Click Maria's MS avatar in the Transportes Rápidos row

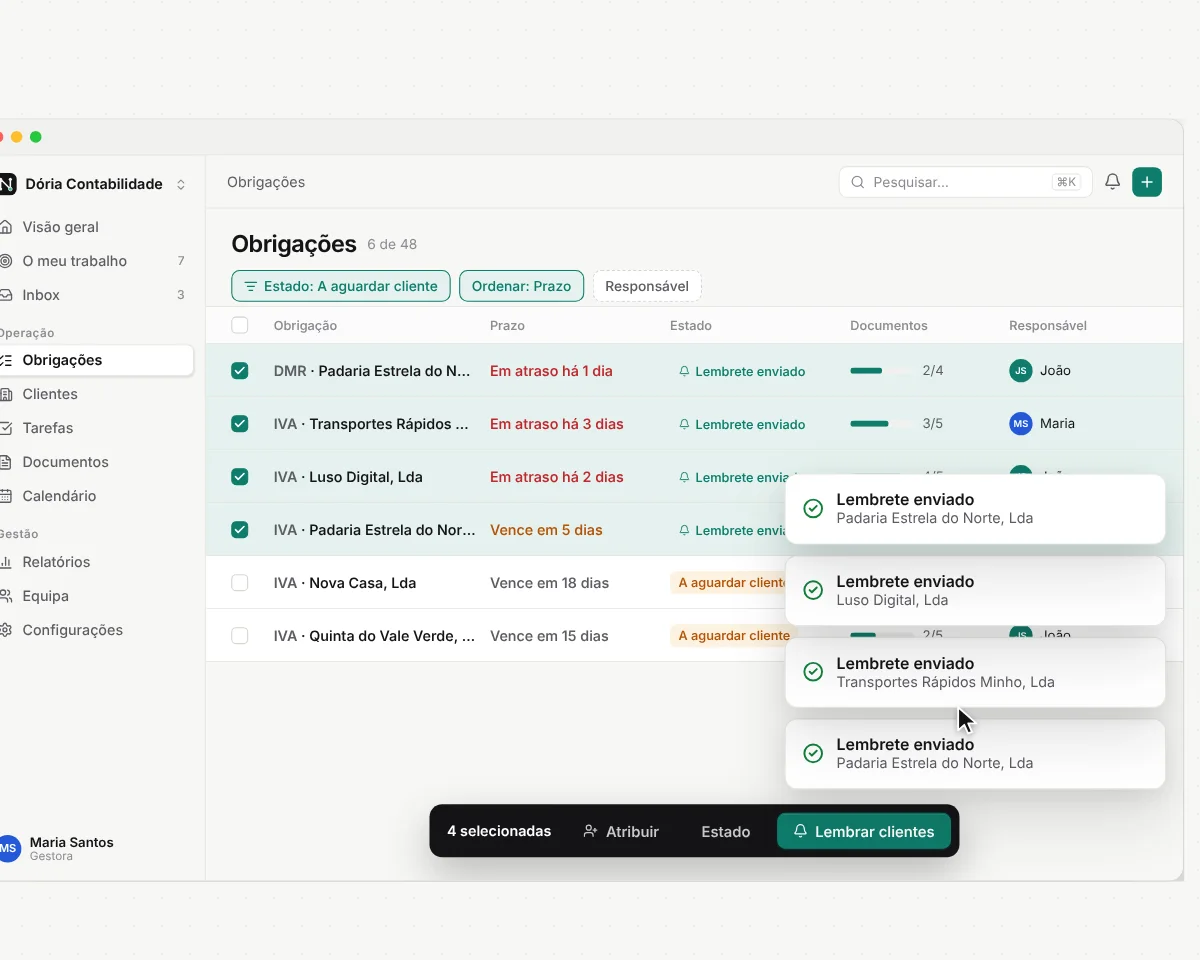[x=1021, y=423]
